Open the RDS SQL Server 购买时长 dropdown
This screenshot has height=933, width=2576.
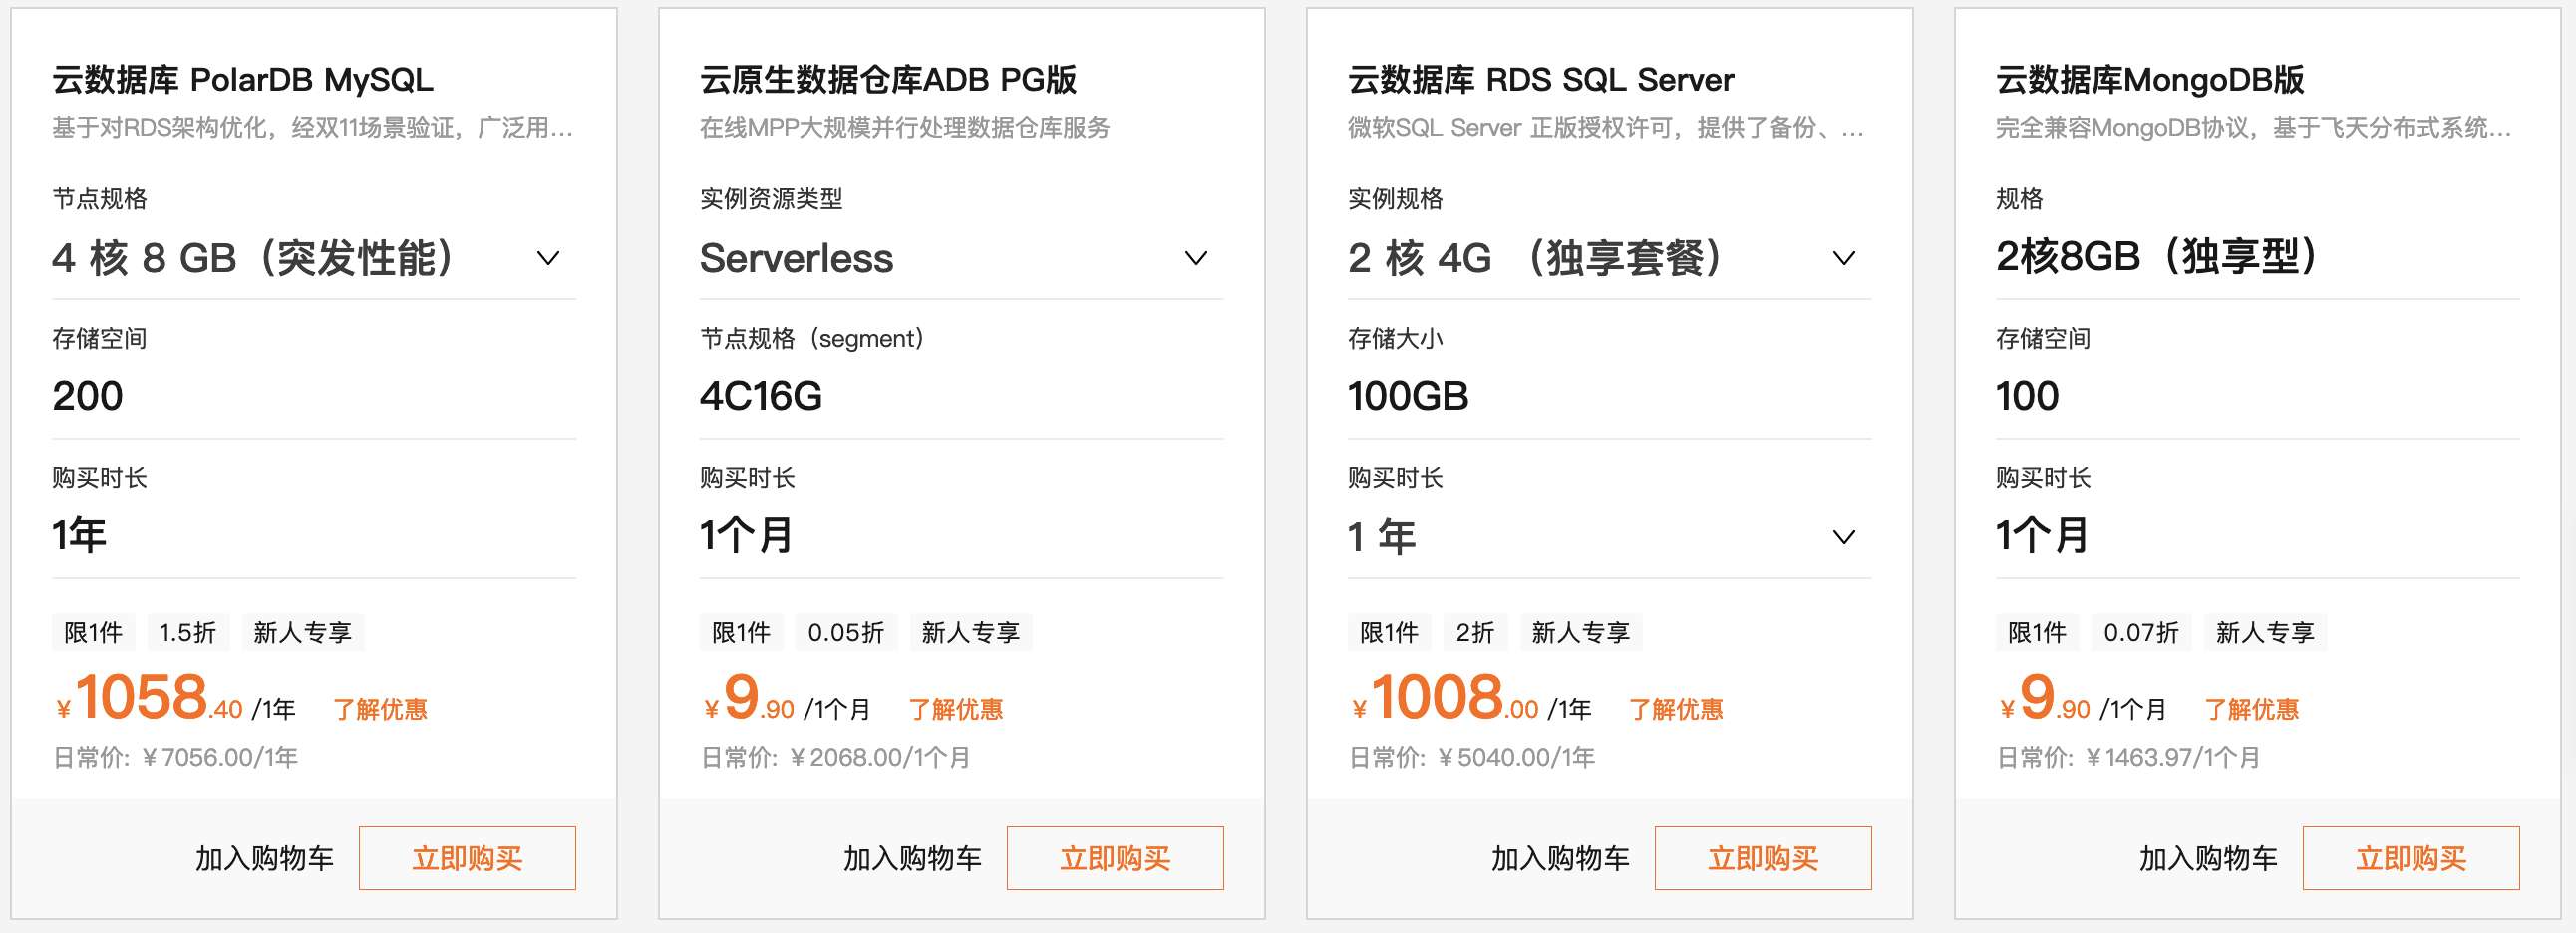click(1843, 536)
